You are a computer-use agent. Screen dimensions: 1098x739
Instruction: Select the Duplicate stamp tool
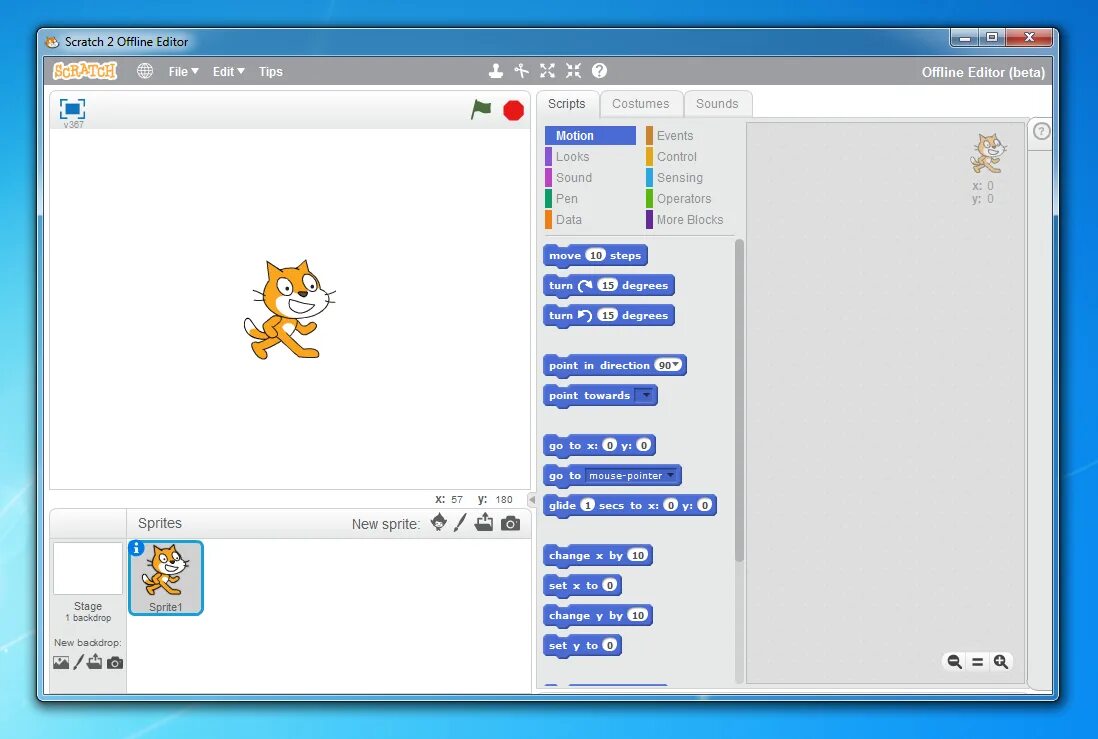pyautogui.click(x=496, y=71)
